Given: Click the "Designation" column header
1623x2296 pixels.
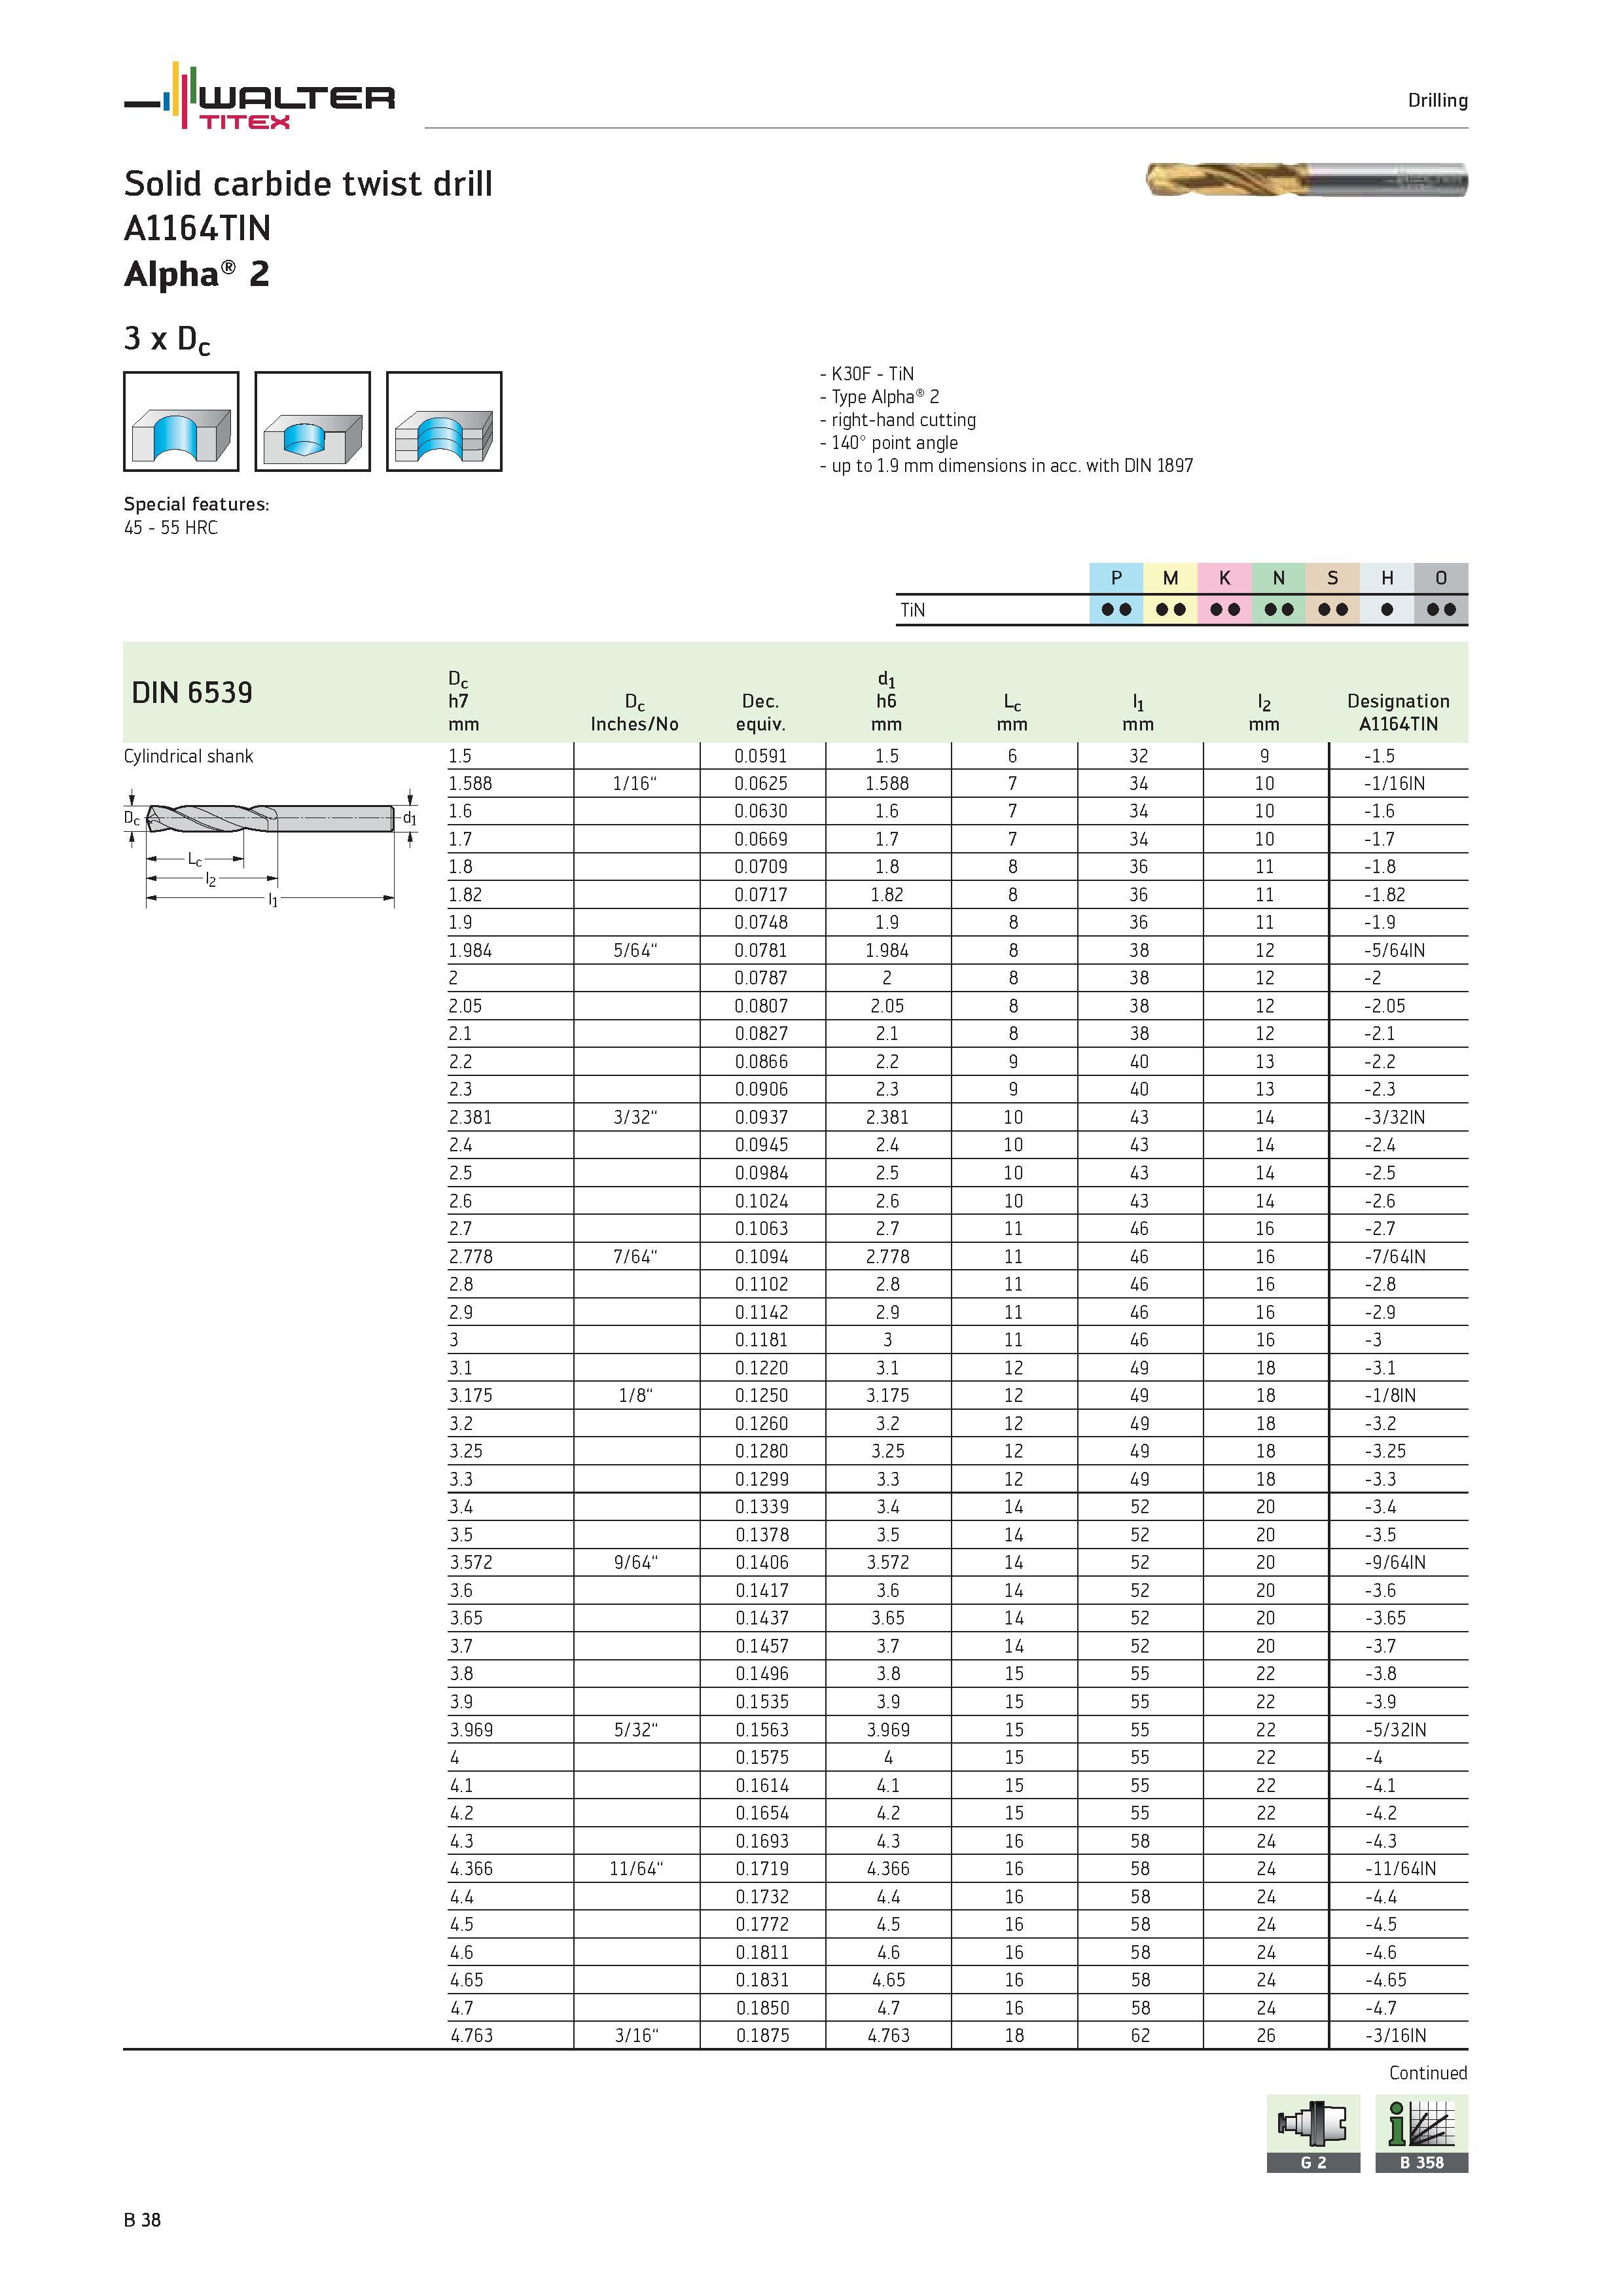Looking at the screenshot, I should pos(1398,701).
